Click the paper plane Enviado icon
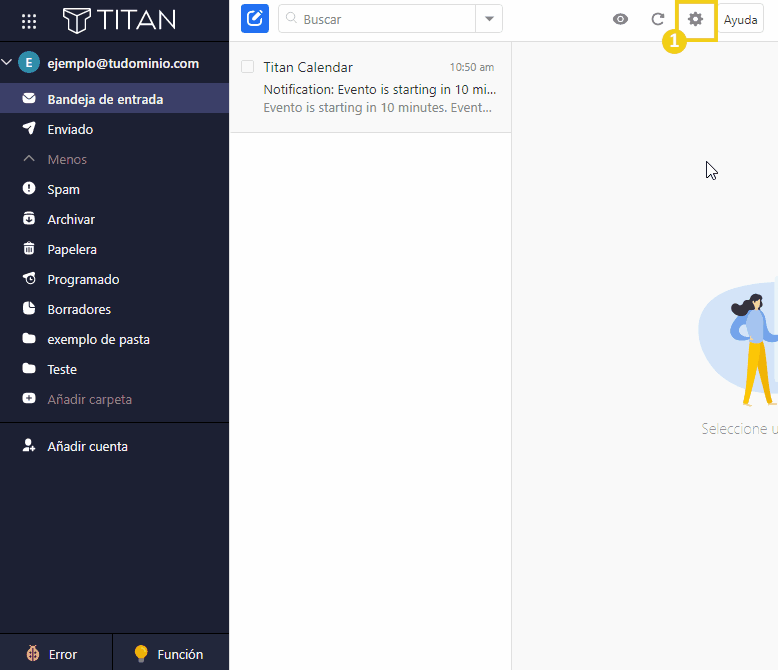778x670 pixels. coord(29,128)
